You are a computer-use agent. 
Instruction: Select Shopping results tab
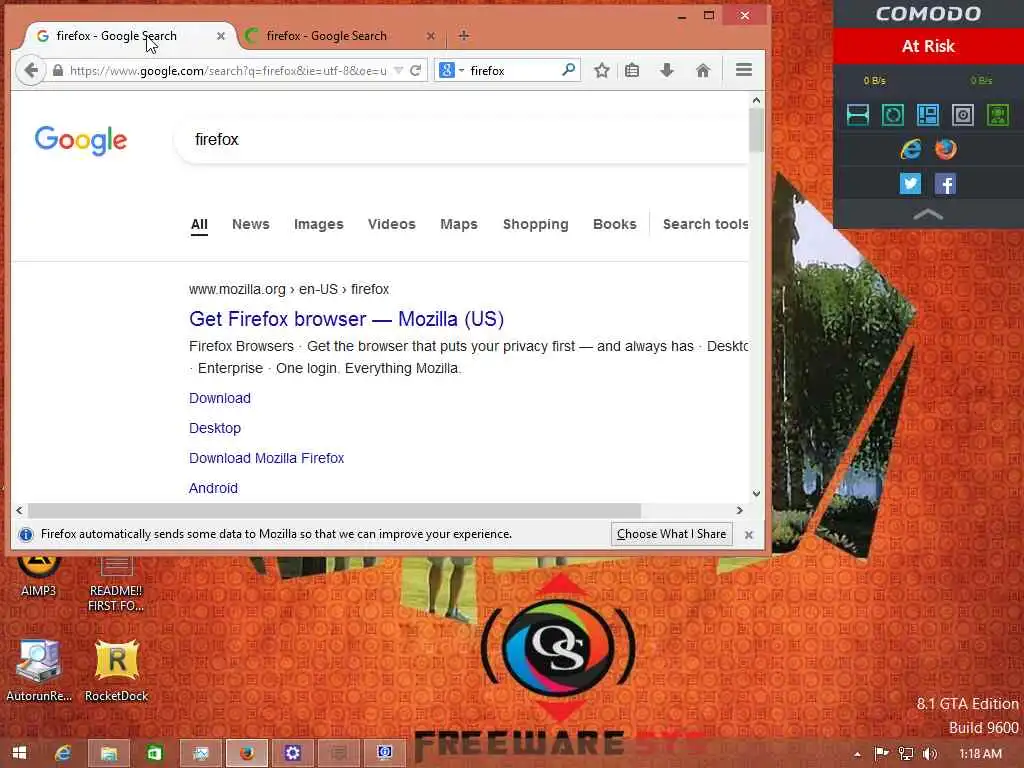(x=536, y=225)
